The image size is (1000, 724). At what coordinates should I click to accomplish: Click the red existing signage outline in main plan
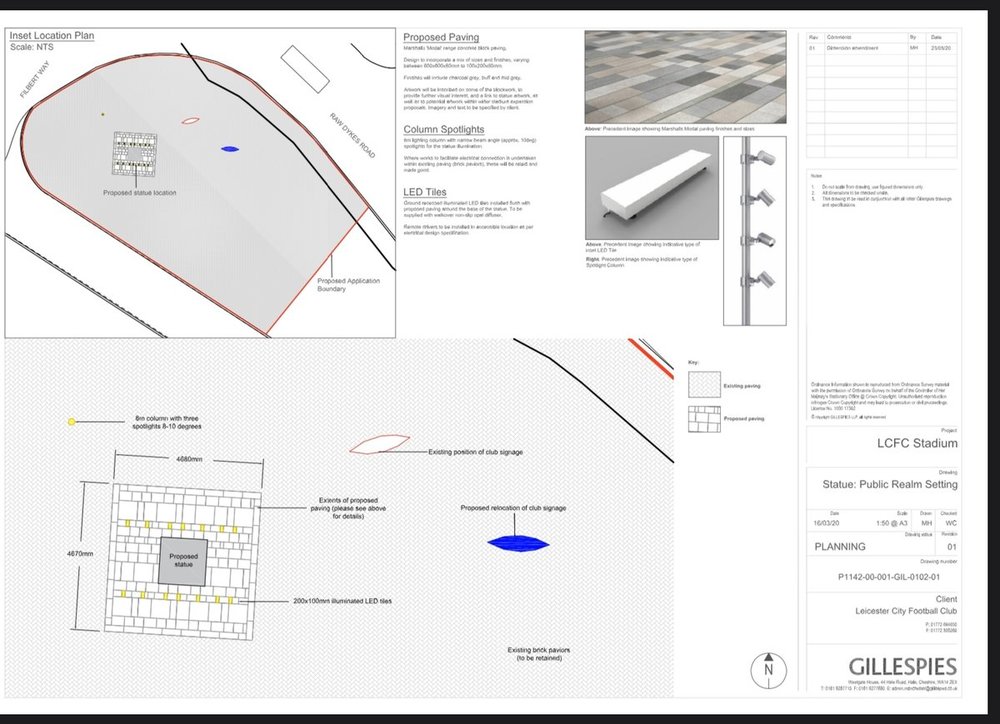(x=379, y=444)
